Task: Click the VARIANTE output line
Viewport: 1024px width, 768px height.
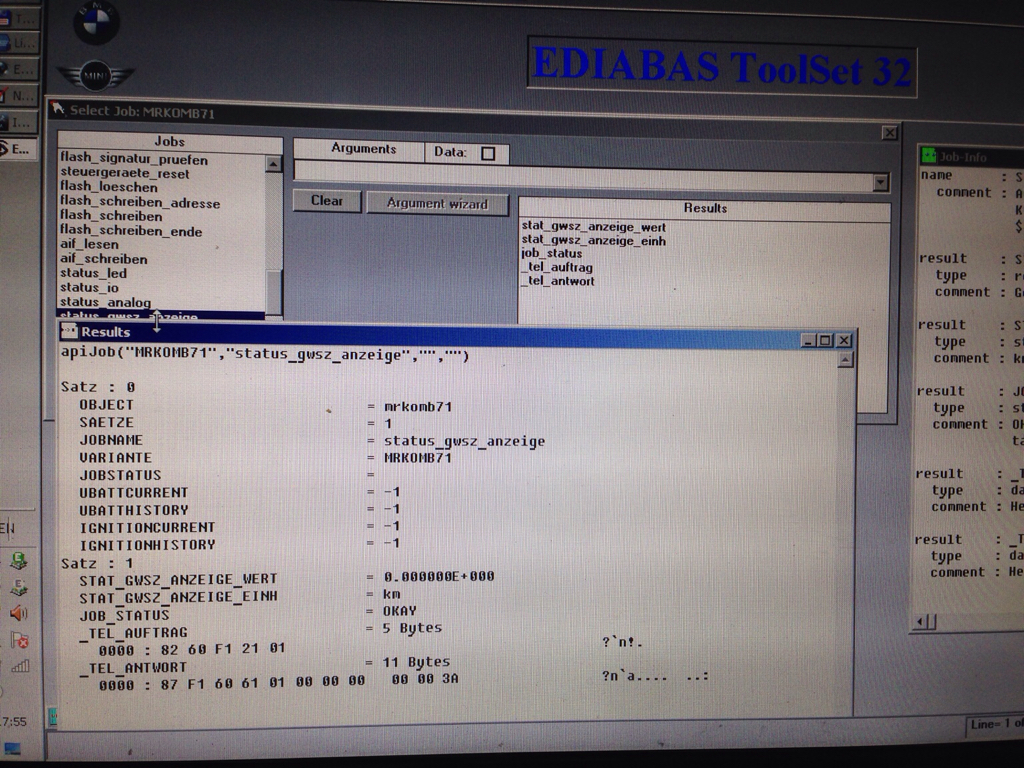Action: pos(265,458)
